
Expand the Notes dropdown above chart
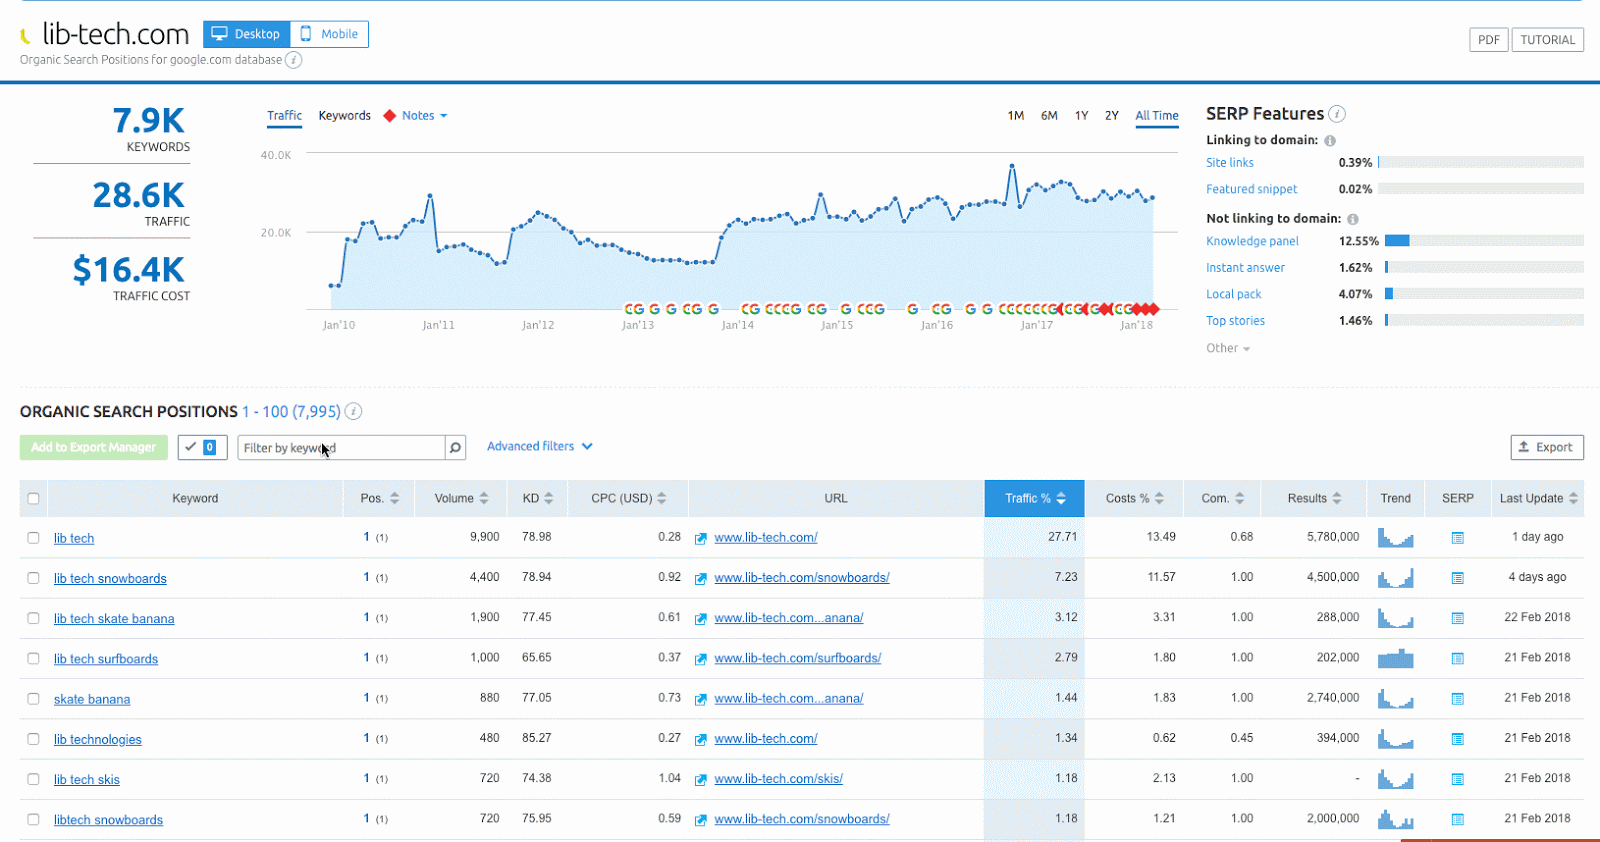click(x=424, y=116)
